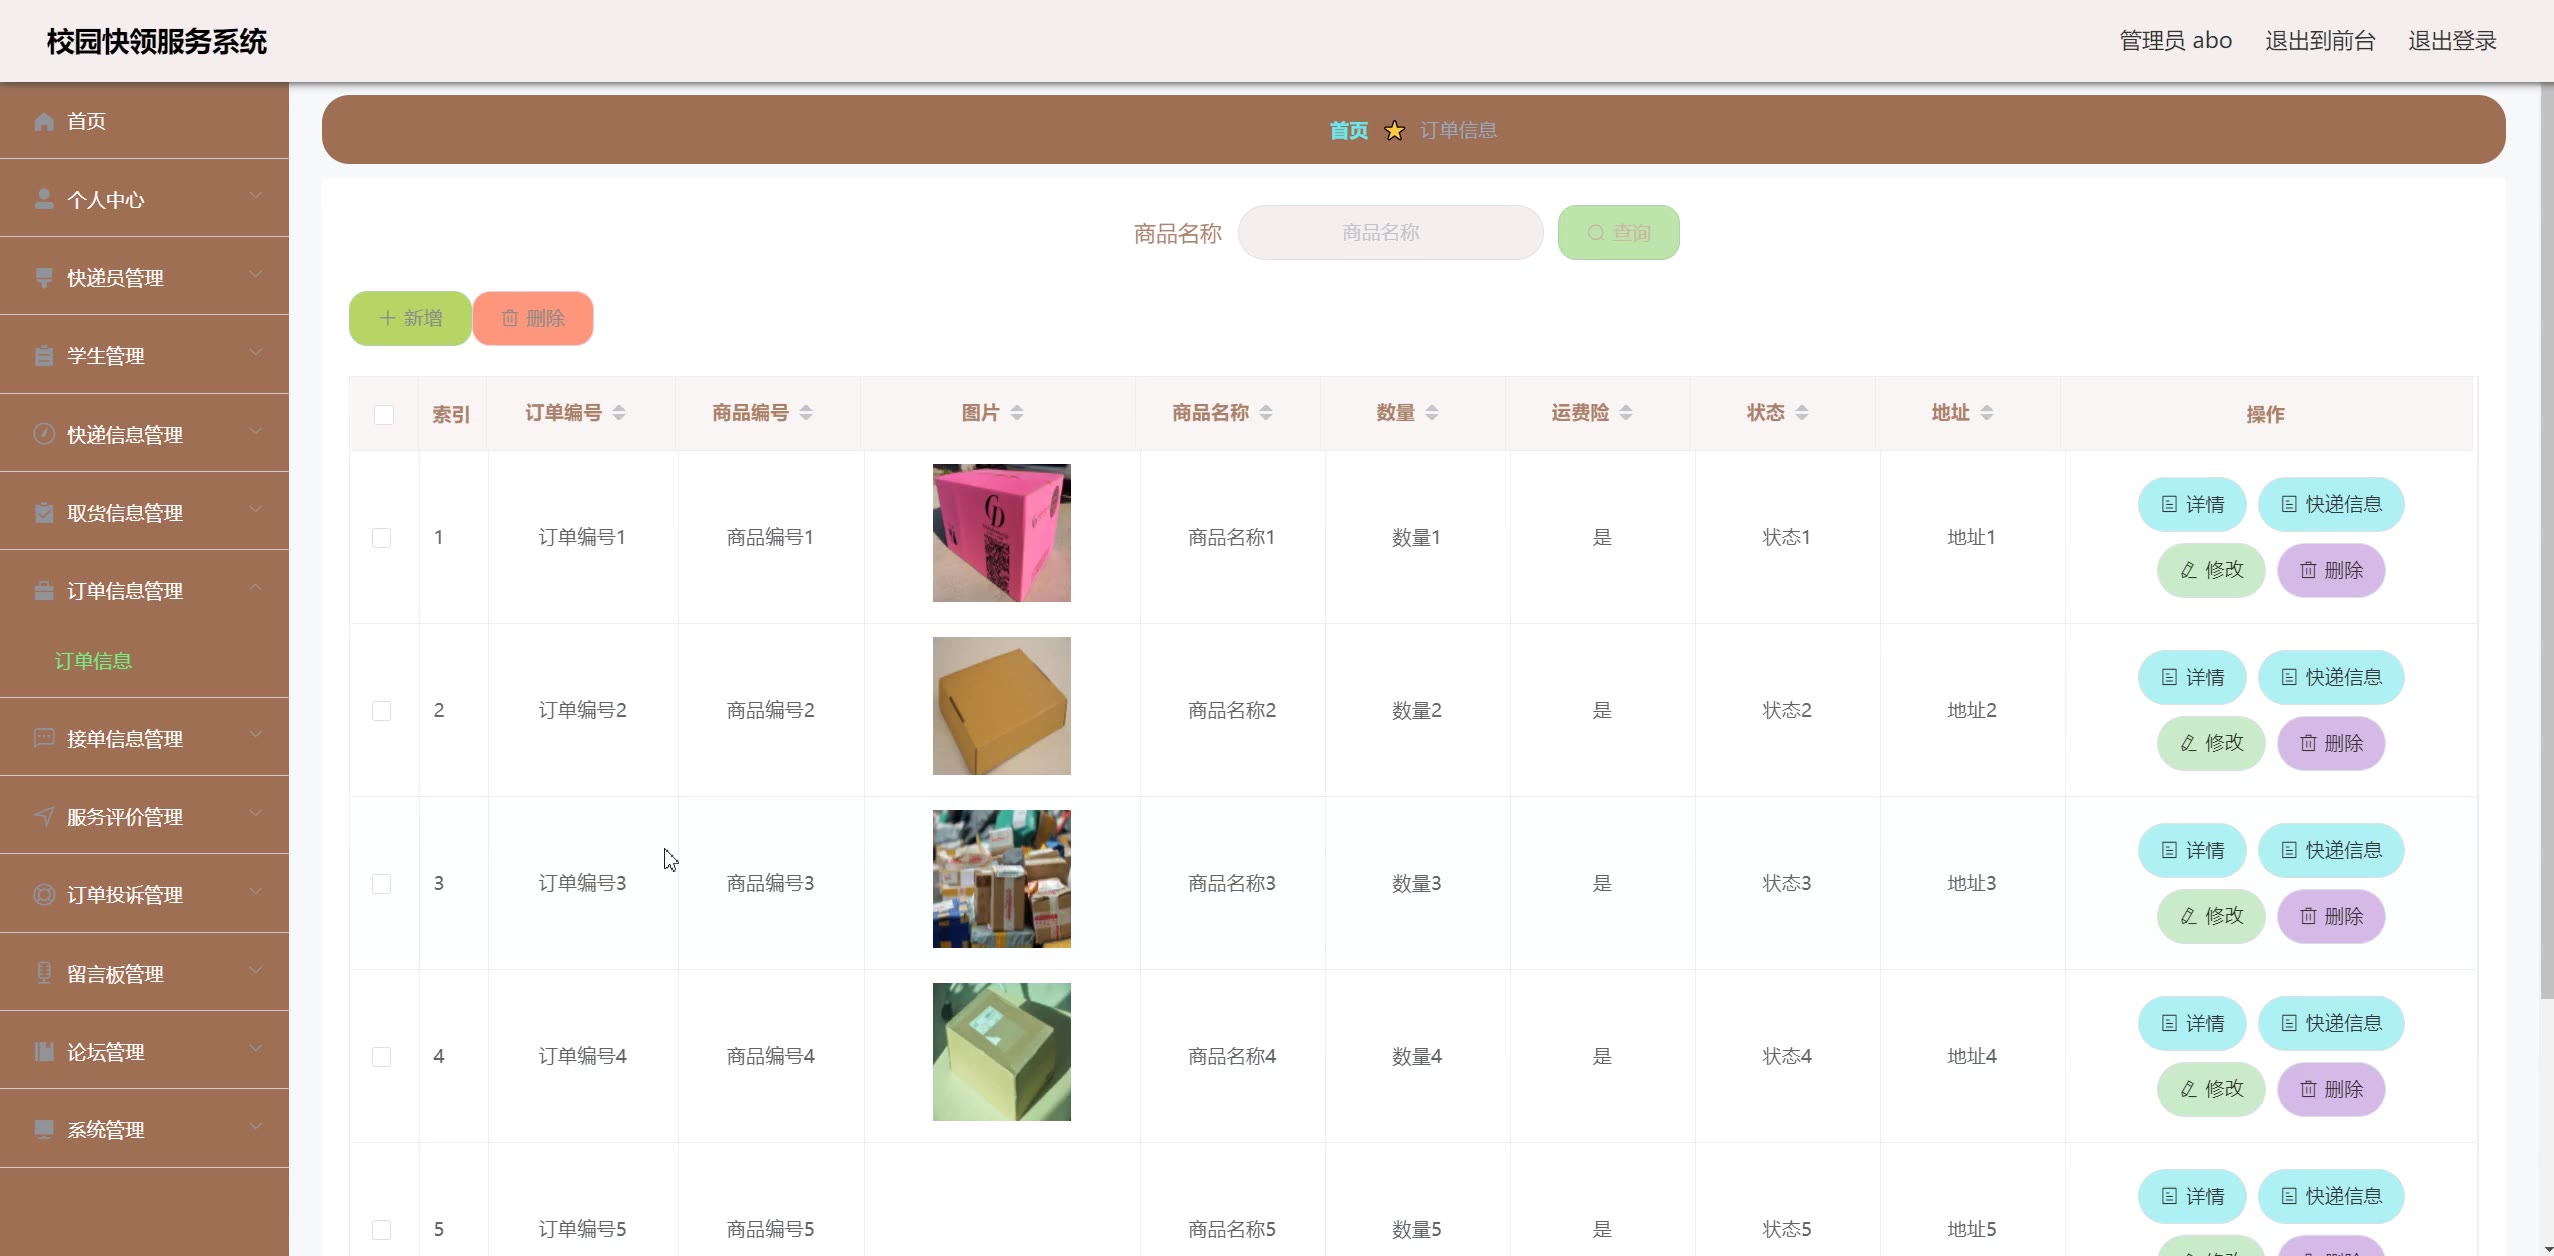Click the 论坛管理 sidebar icon
The height and width of the screenshot is (1256, 2554).
click(x=44, y=1051)
